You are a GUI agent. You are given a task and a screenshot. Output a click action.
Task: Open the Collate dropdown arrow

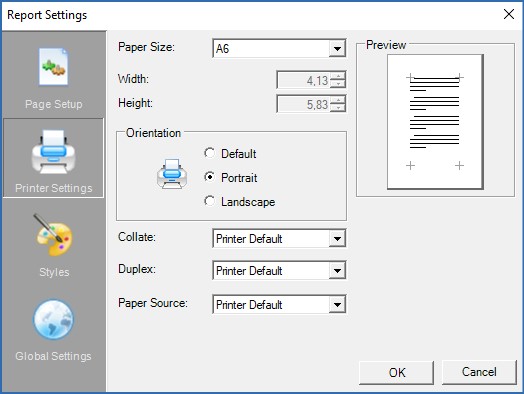(x=337, y=239)
